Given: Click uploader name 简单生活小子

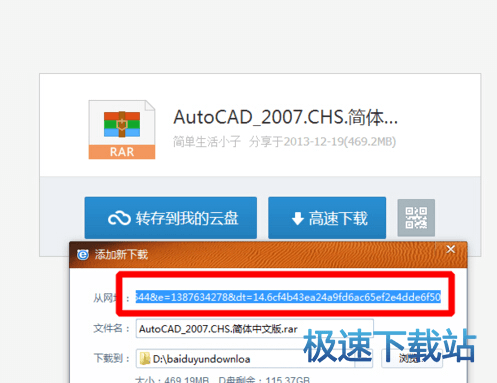Looking at the screenshot, I should point(207,142).
